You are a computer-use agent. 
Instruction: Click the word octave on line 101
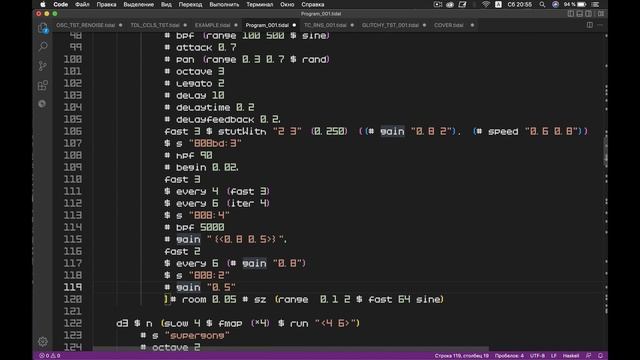194,71
